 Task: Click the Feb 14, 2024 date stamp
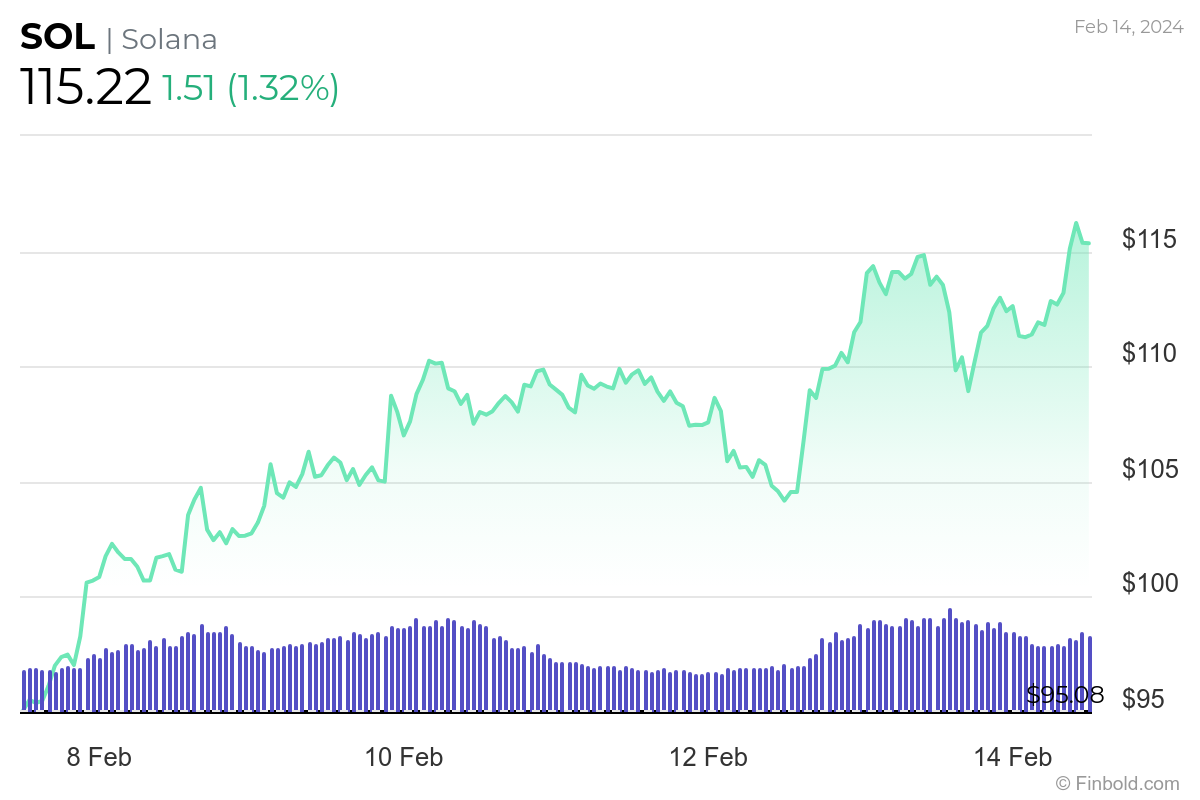1127,27
